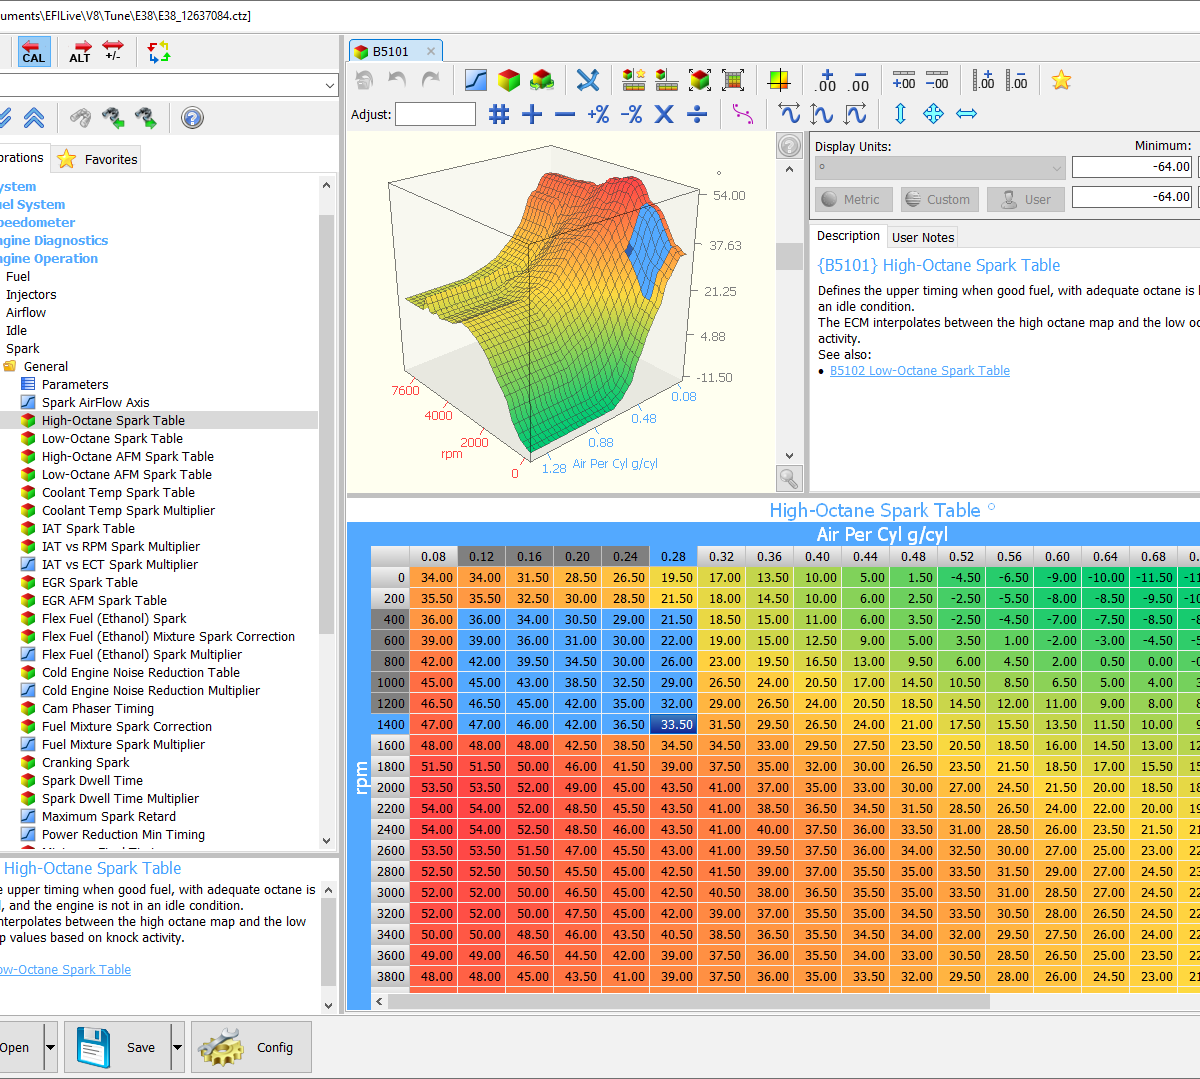Click the divide adjust icon

[x=697, y=114]
